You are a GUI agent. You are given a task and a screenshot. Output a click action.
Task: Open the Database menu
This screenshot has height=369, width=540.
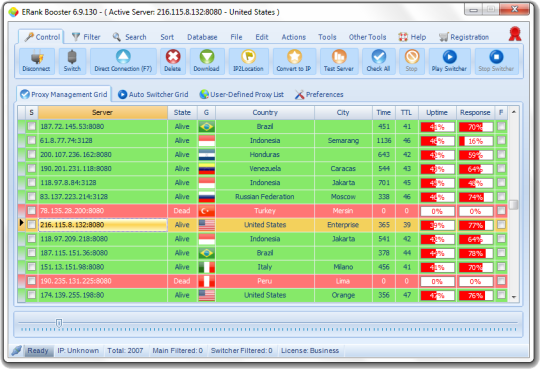tap(202, 37)
